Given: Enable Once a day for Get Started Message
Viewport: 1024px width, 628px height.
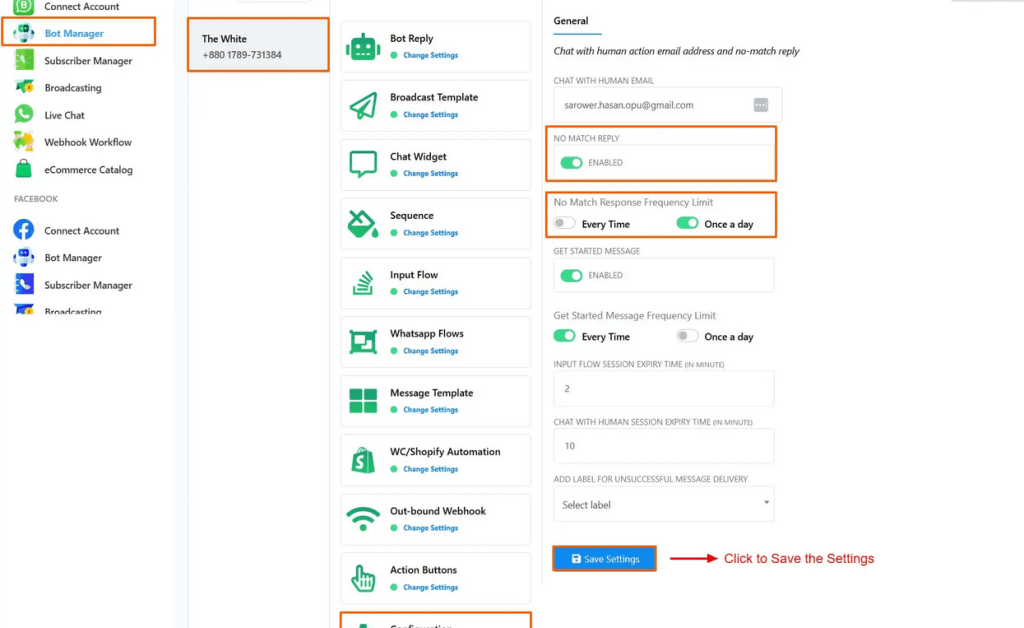Looking at the screenshot, I should pyautogui.click(x=687, y=337).
